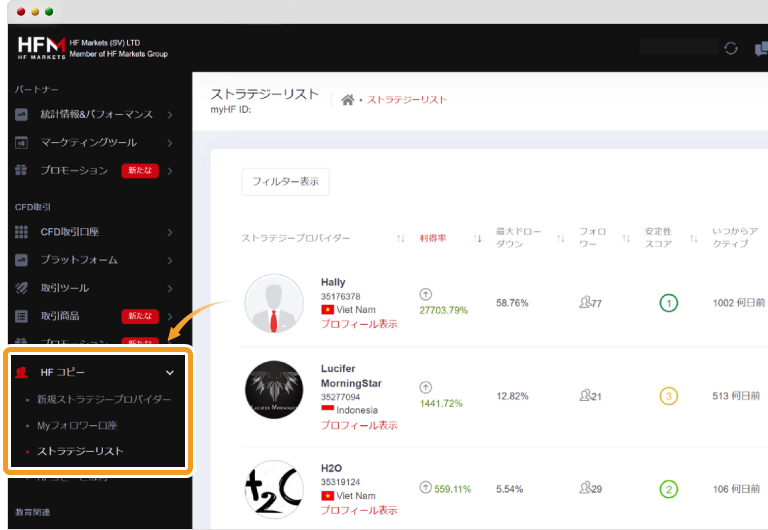Click H2O's avatar thumbnail
Screen dimensions: 768x530
[x=274, y=489]
